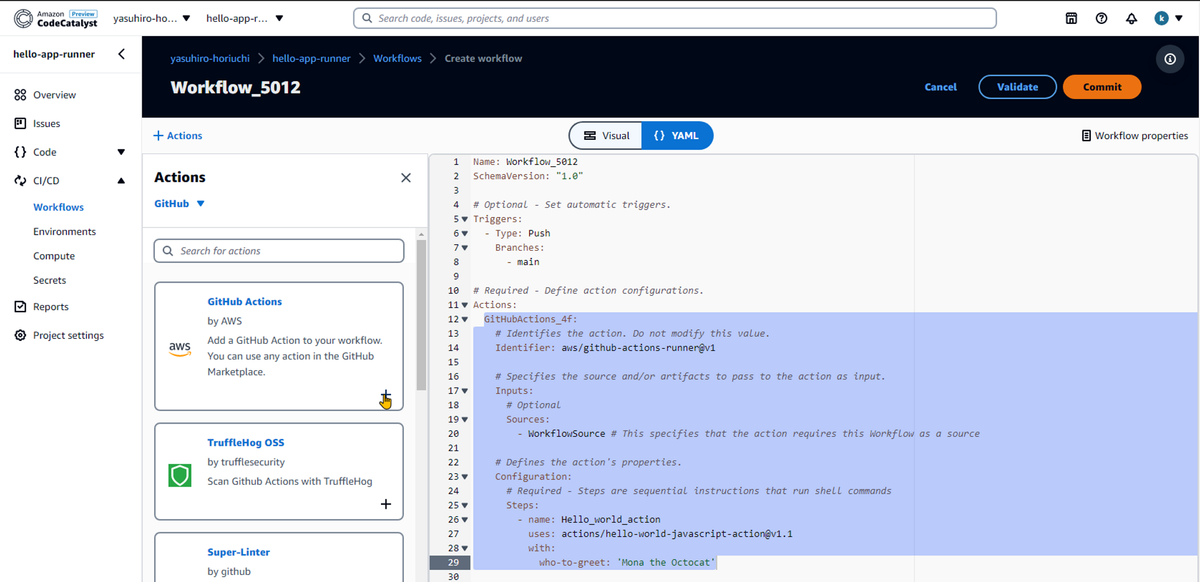Collapse the CI/CD section in sidebar
This screenshot has width=1200, height=582.
[121, 182]
